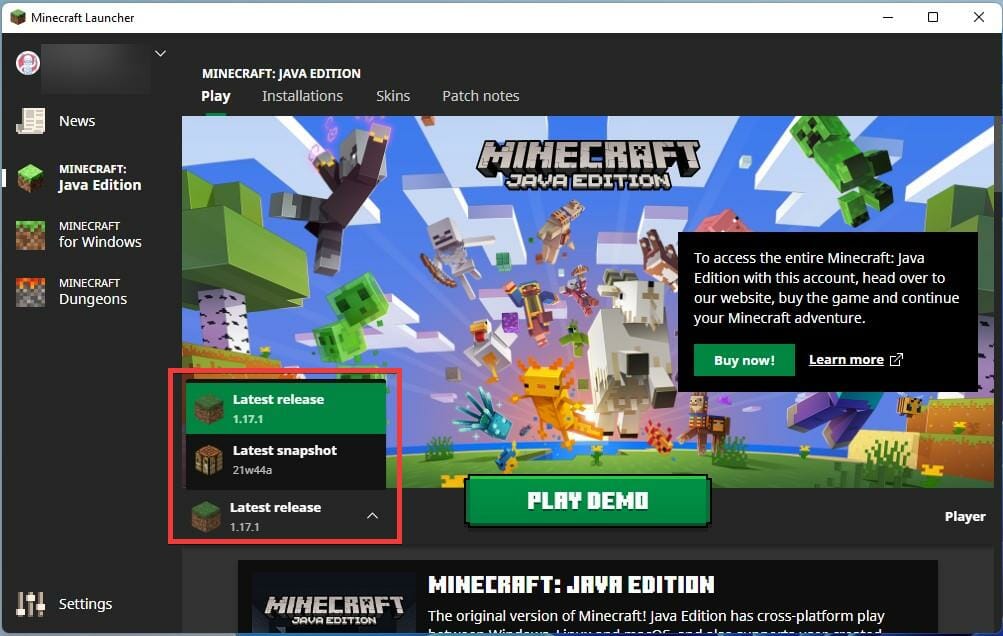Start the game with PLAY DEMO

pos(588,501)
